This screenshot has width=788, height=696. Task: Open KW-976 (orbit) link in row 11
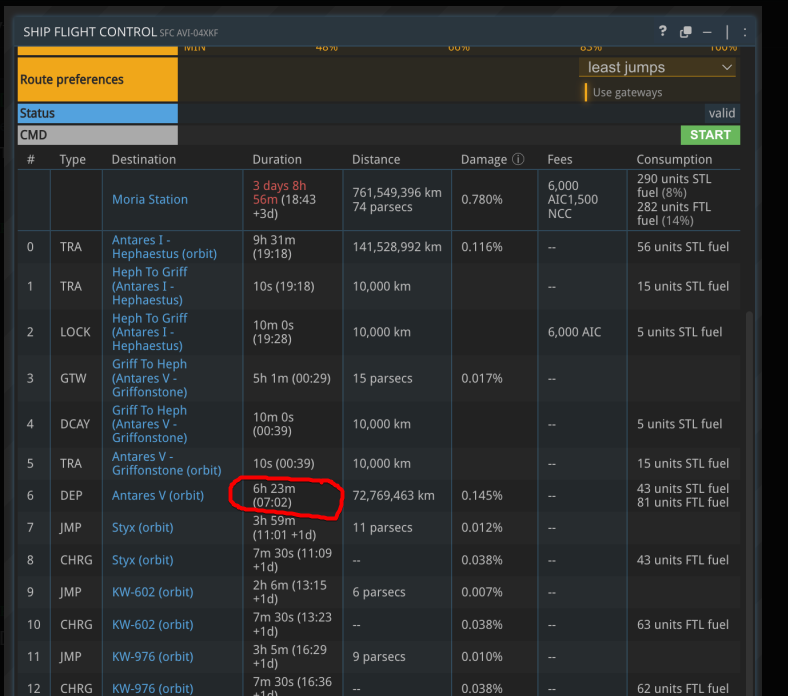(152, 656)
